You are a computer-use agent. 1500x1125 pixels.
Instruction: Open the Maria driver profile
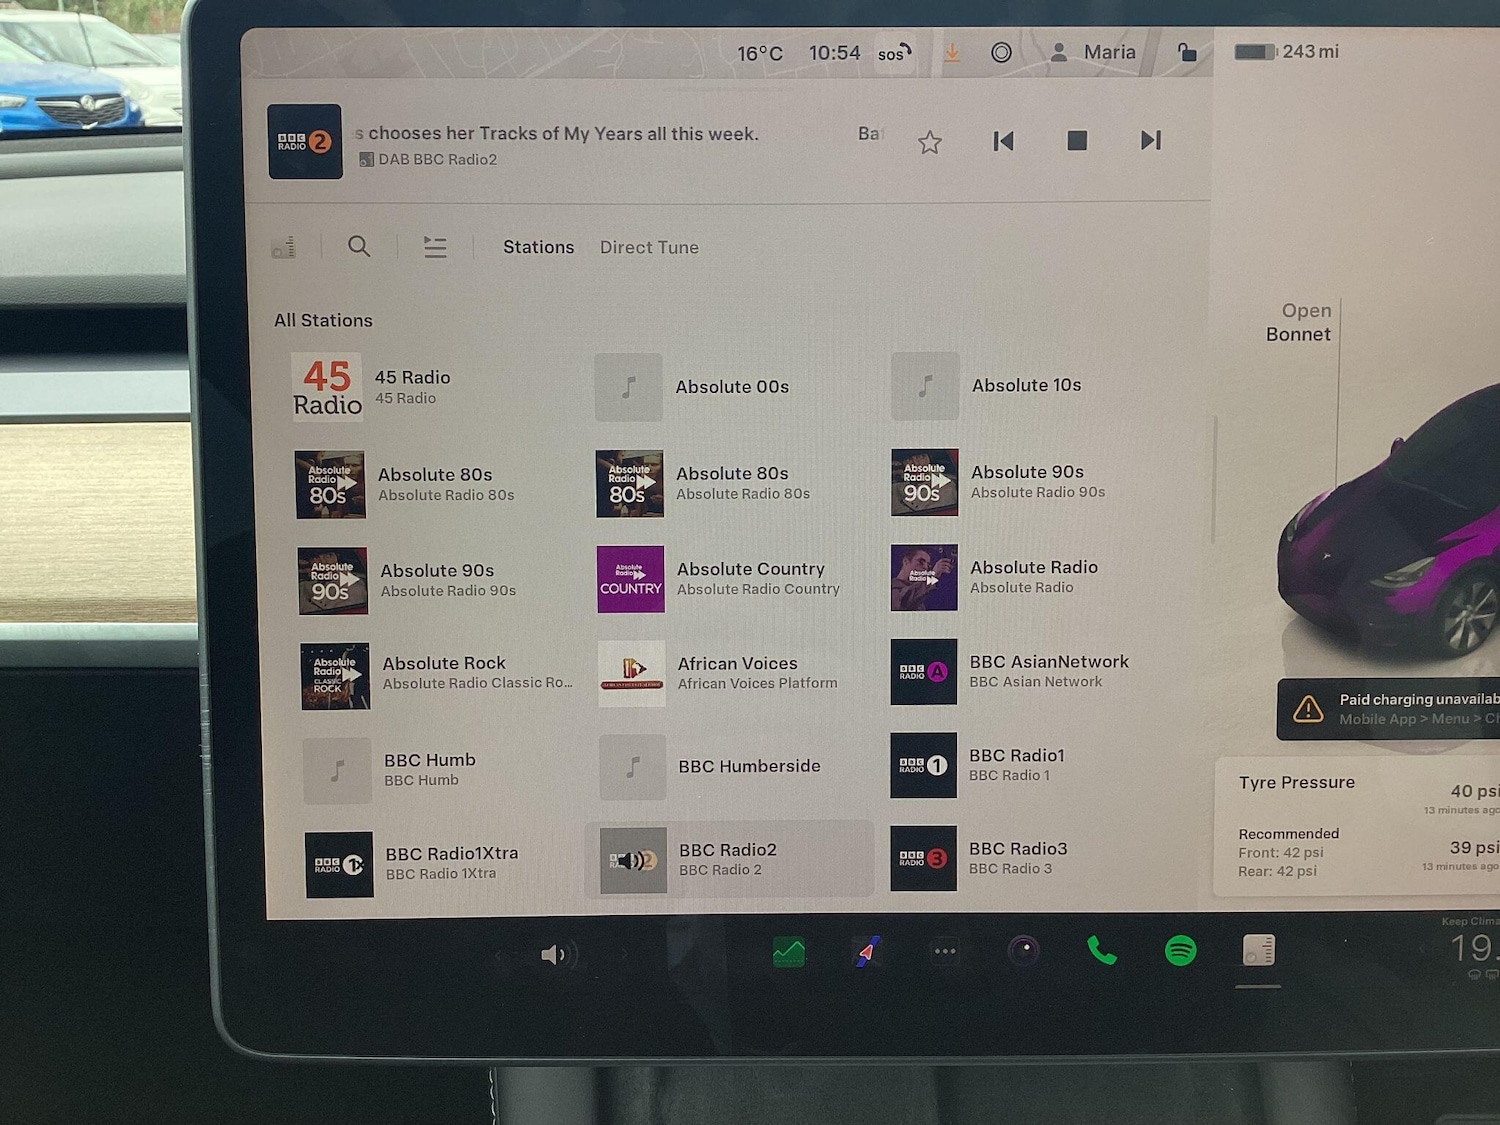pyautogui.click(x=1092, y=53)
